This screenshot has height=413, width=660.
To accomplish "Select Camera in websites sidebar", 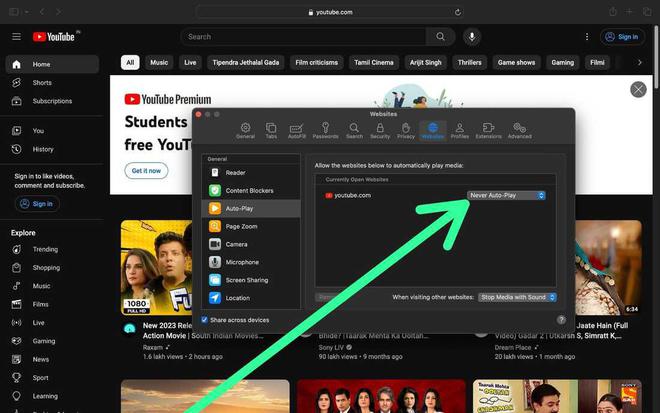I will (x=251, y=244).
